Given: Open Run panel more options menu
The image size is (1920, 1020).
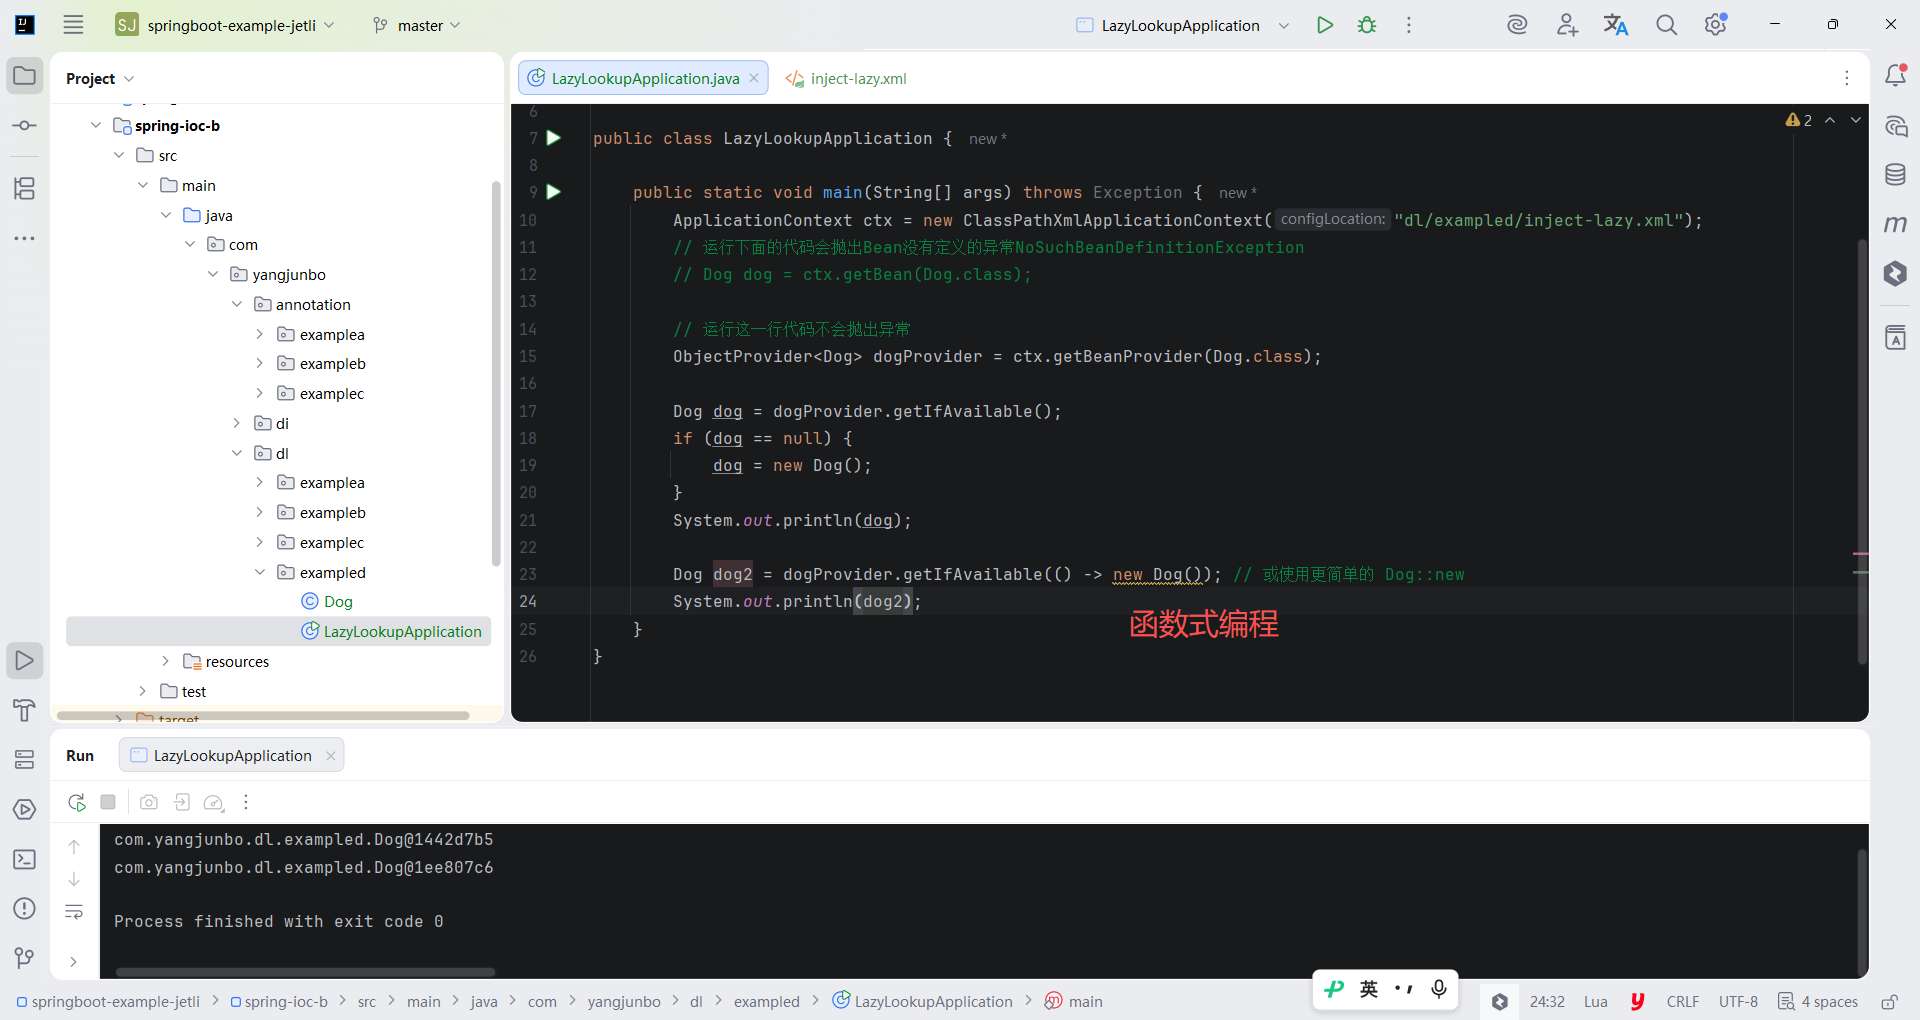Looking at the screenshot, I should (x=246, y=802).
